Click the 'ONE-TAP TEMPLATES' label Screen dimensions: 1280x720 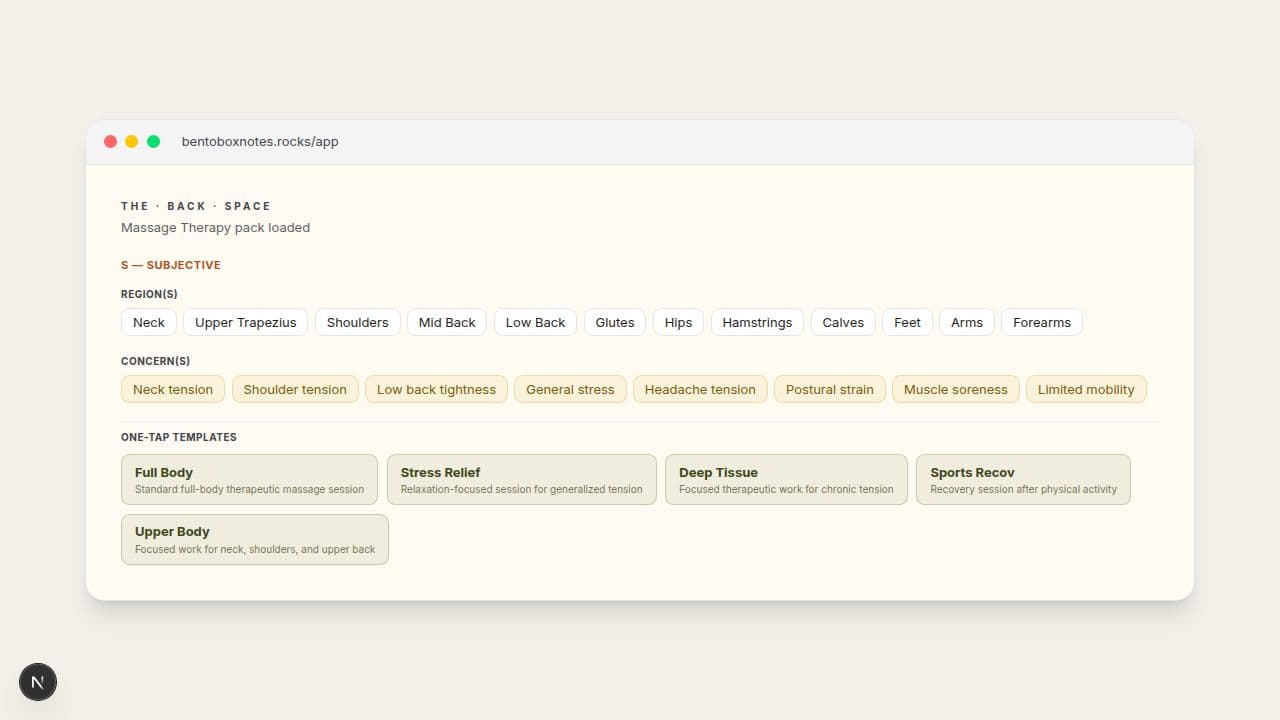(179, 437)
